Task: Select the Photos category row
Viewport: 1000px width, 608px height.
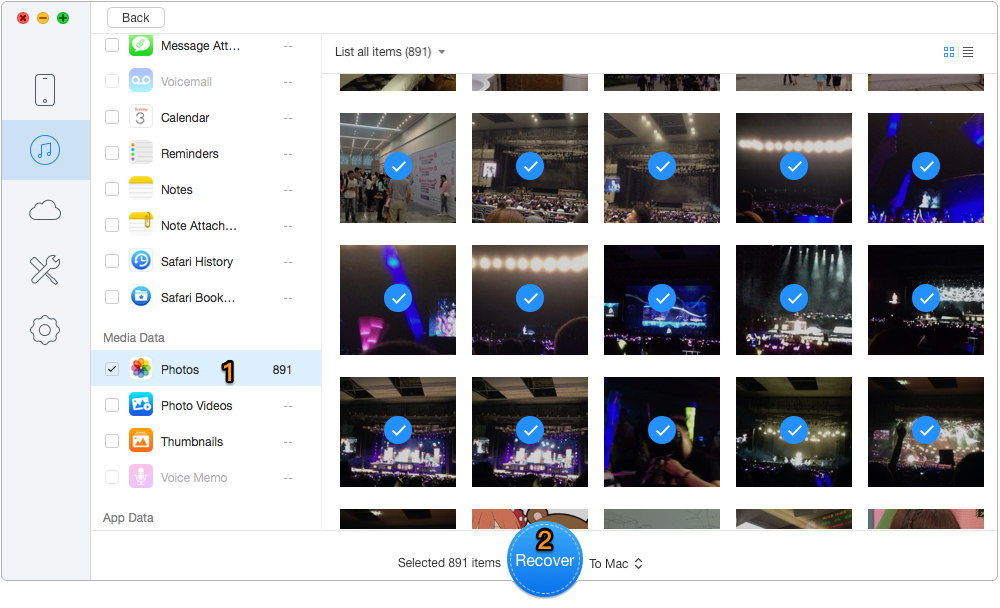Action: pyautogui.click(x=206, y=369)
